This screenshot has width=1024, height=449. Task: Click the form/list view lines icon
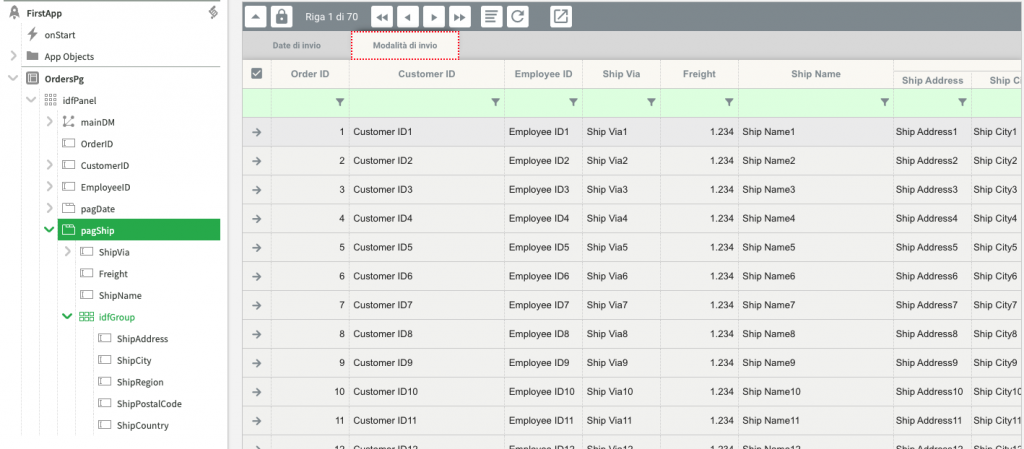pyautogui.click(x=492, y=17)
